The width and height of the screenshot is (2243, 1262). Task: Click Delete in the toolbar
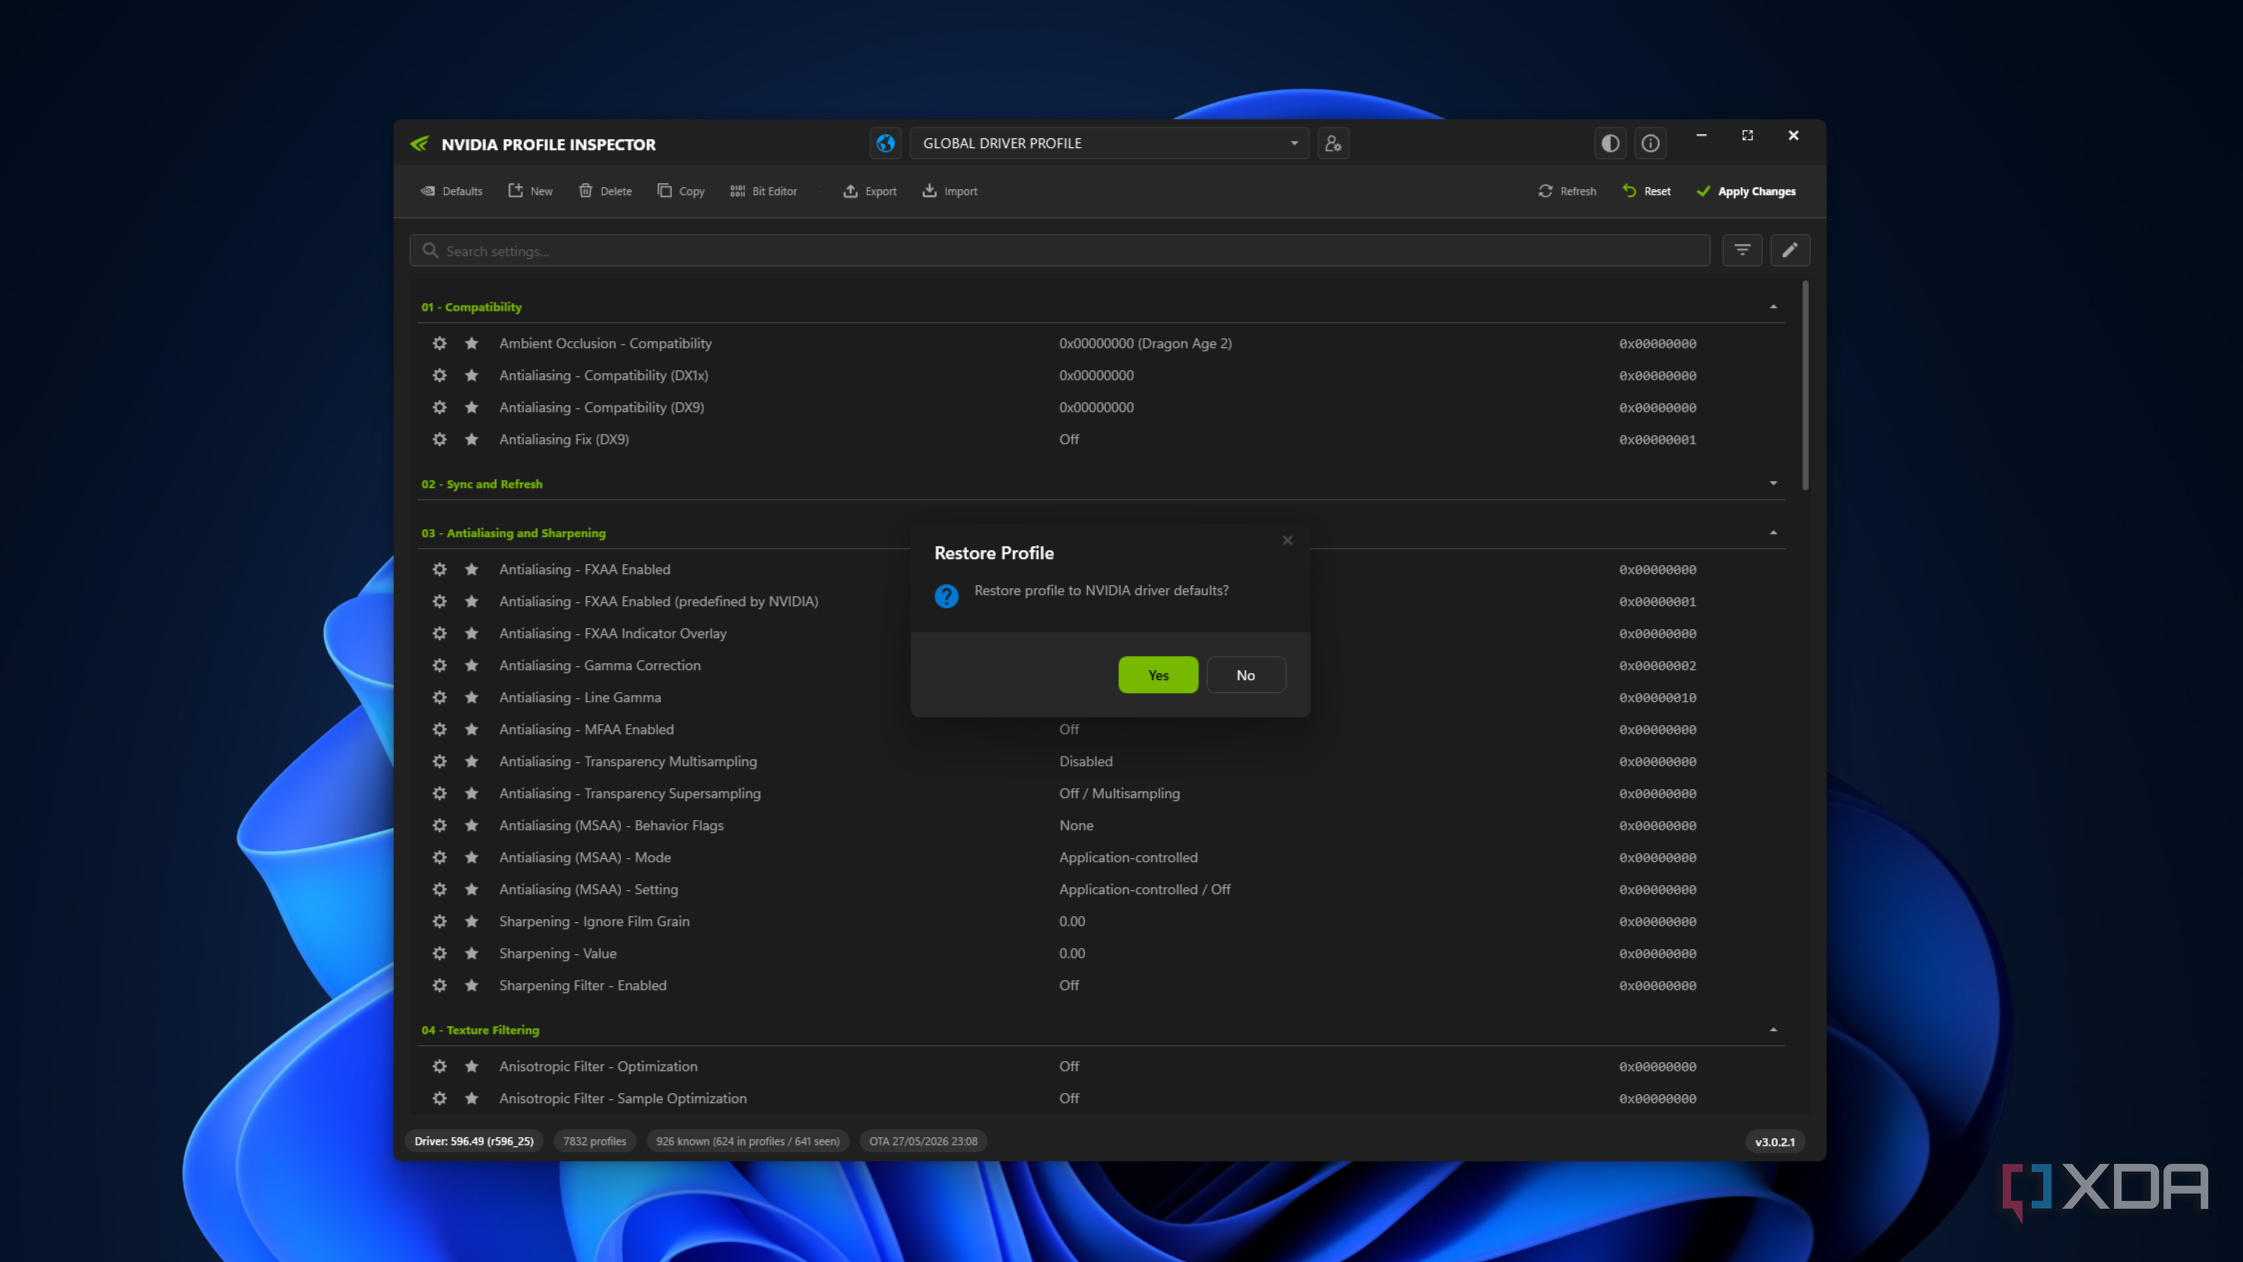click(605, 191)
